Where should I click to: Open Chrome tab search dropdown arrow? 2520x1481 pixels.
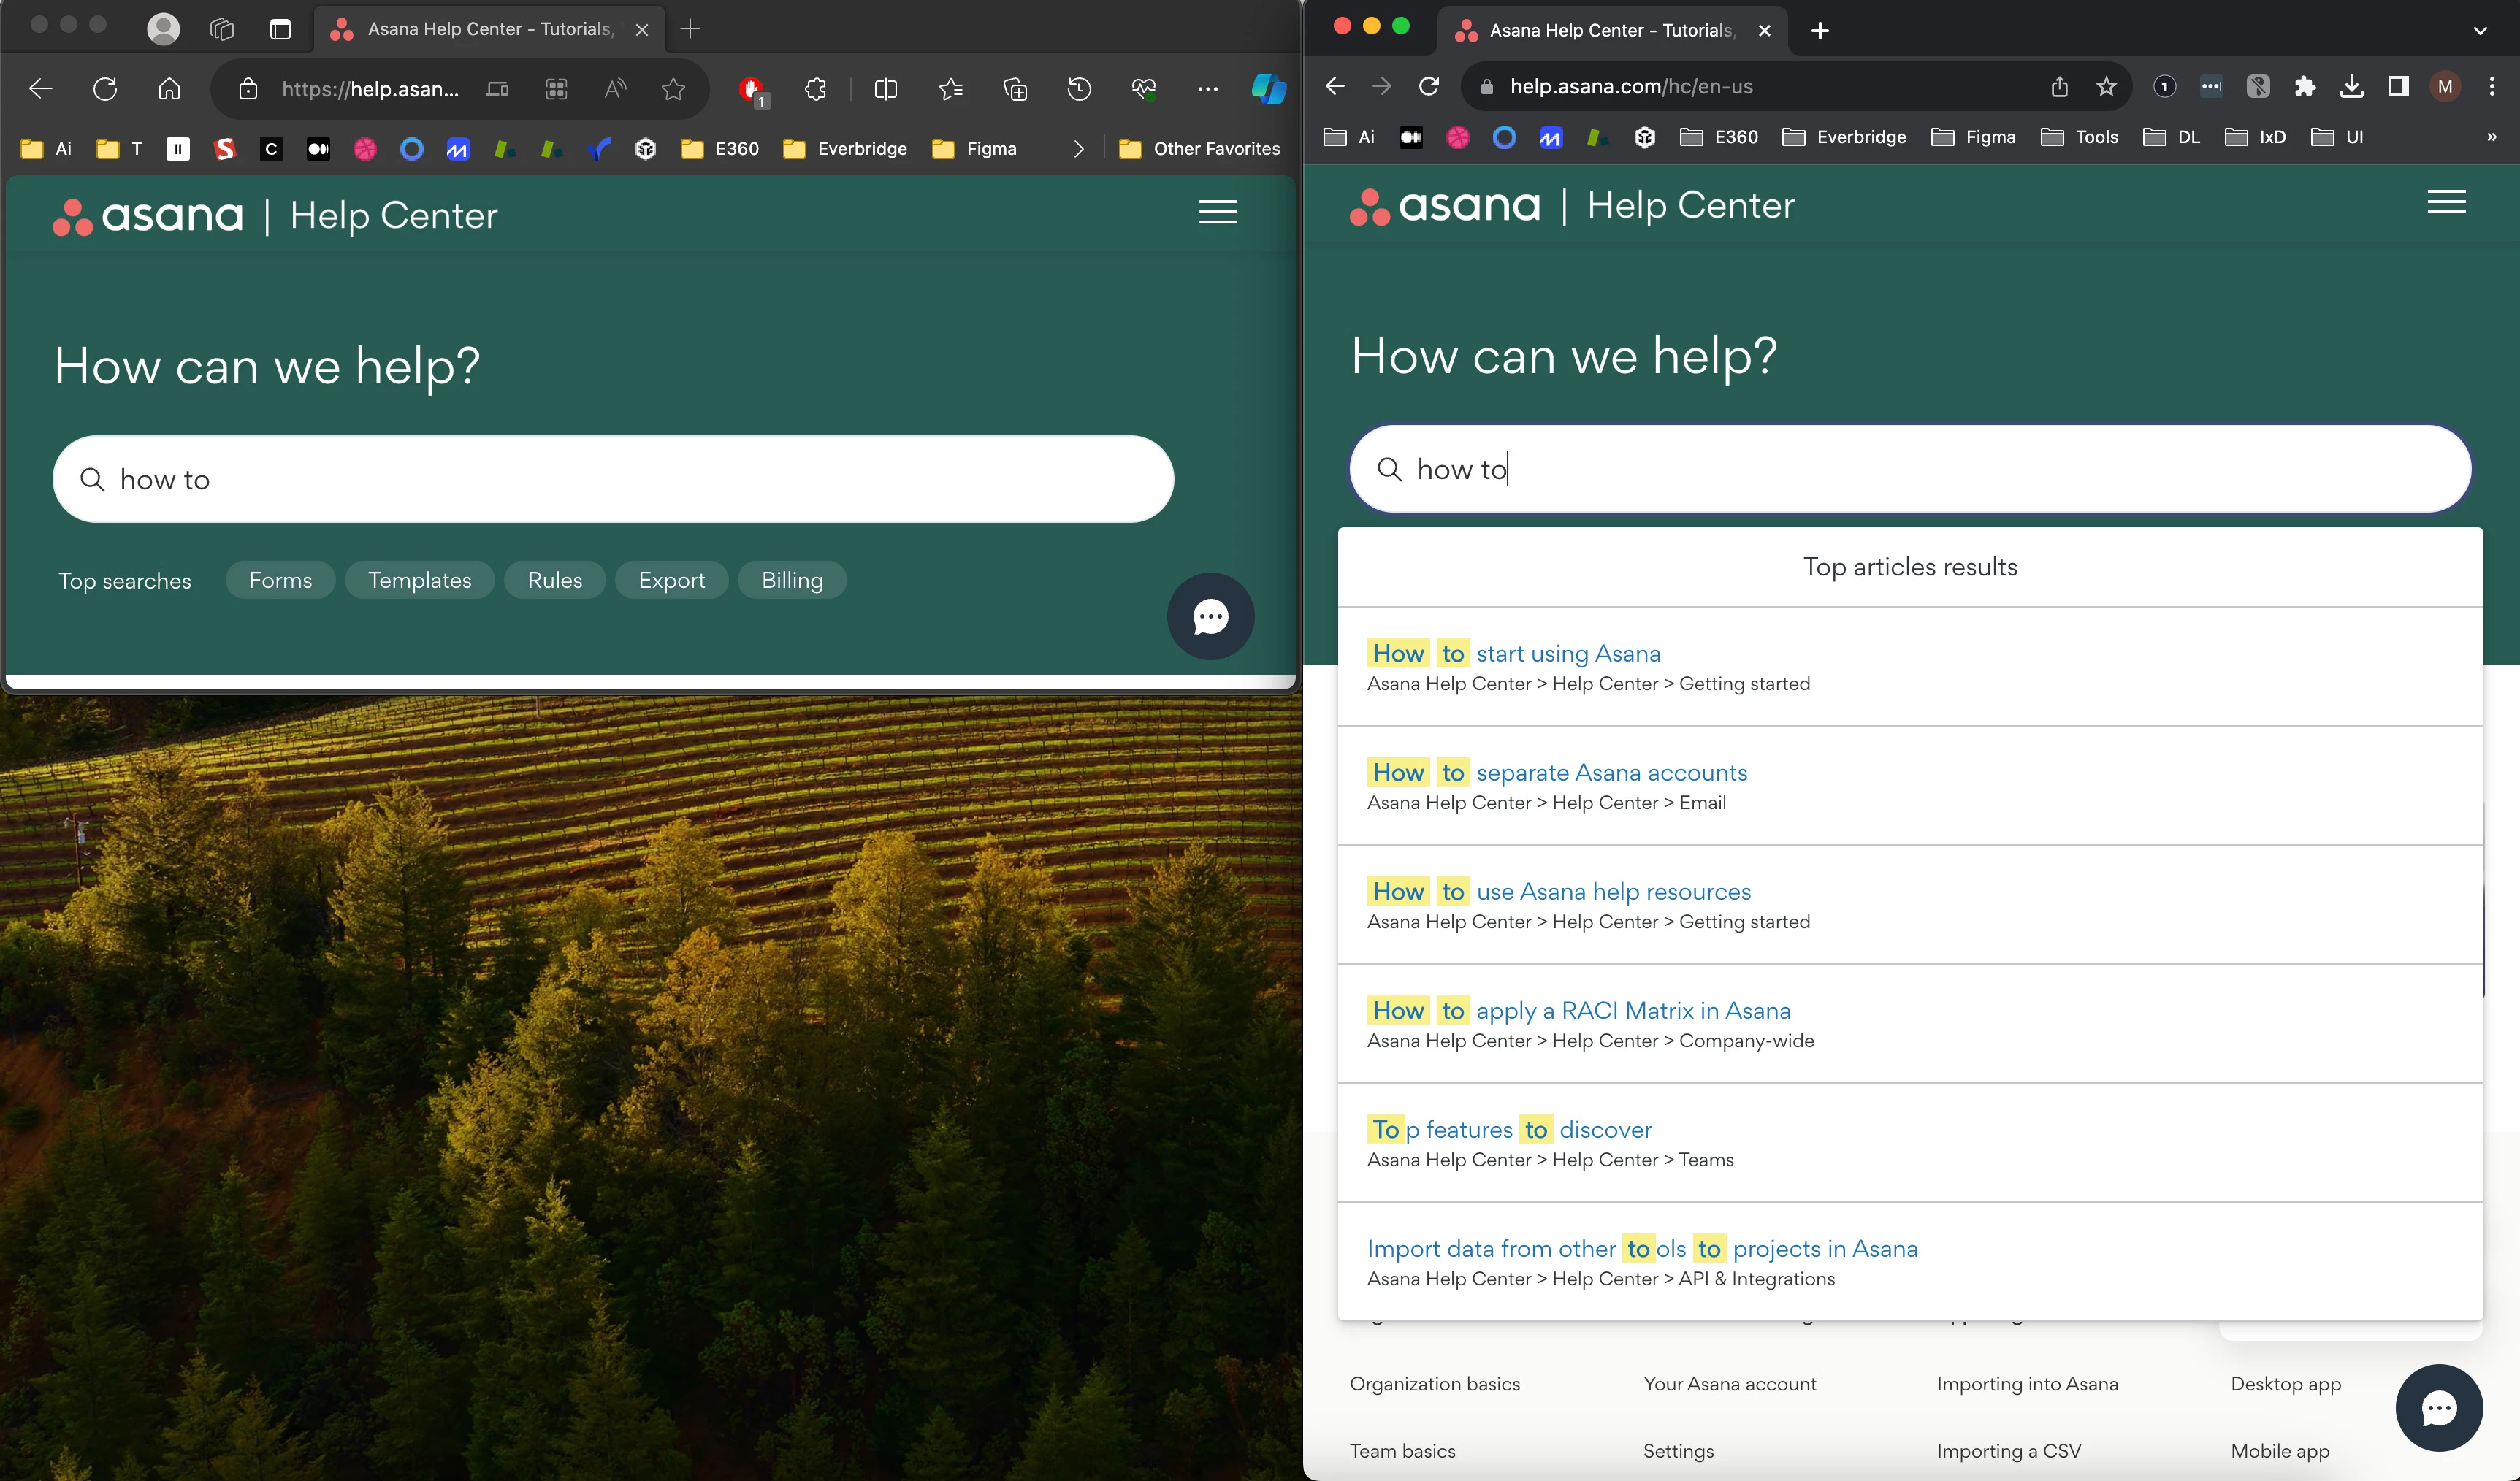2480,30
